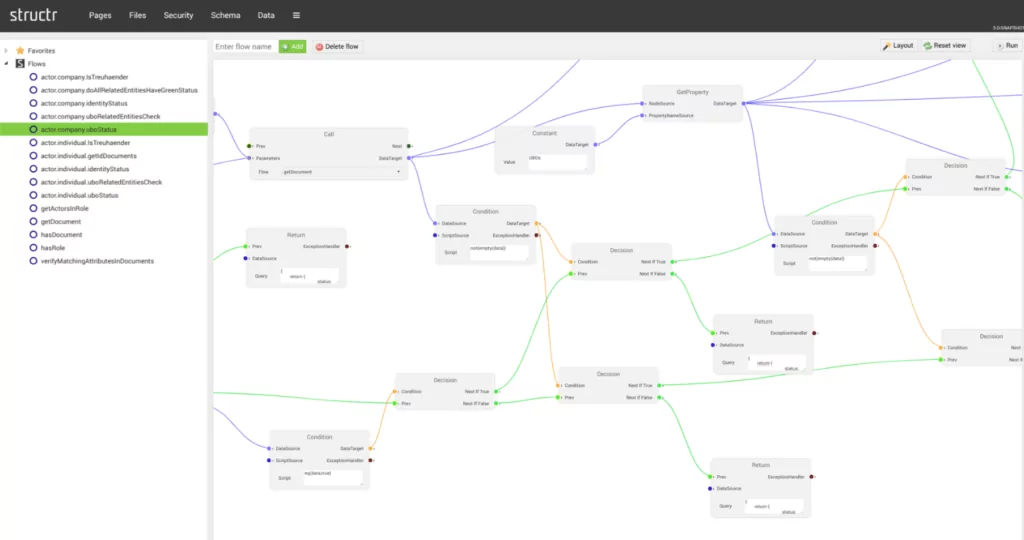Viewport: 1024px width, 540px height.
Task: Open the Pages menu
Action: pos(100,15)
